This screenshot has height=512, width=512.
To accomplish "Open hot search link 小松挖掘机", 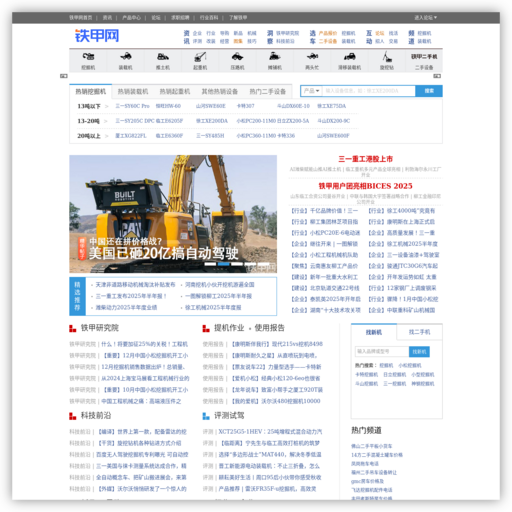I will click(x=410, y=365).
